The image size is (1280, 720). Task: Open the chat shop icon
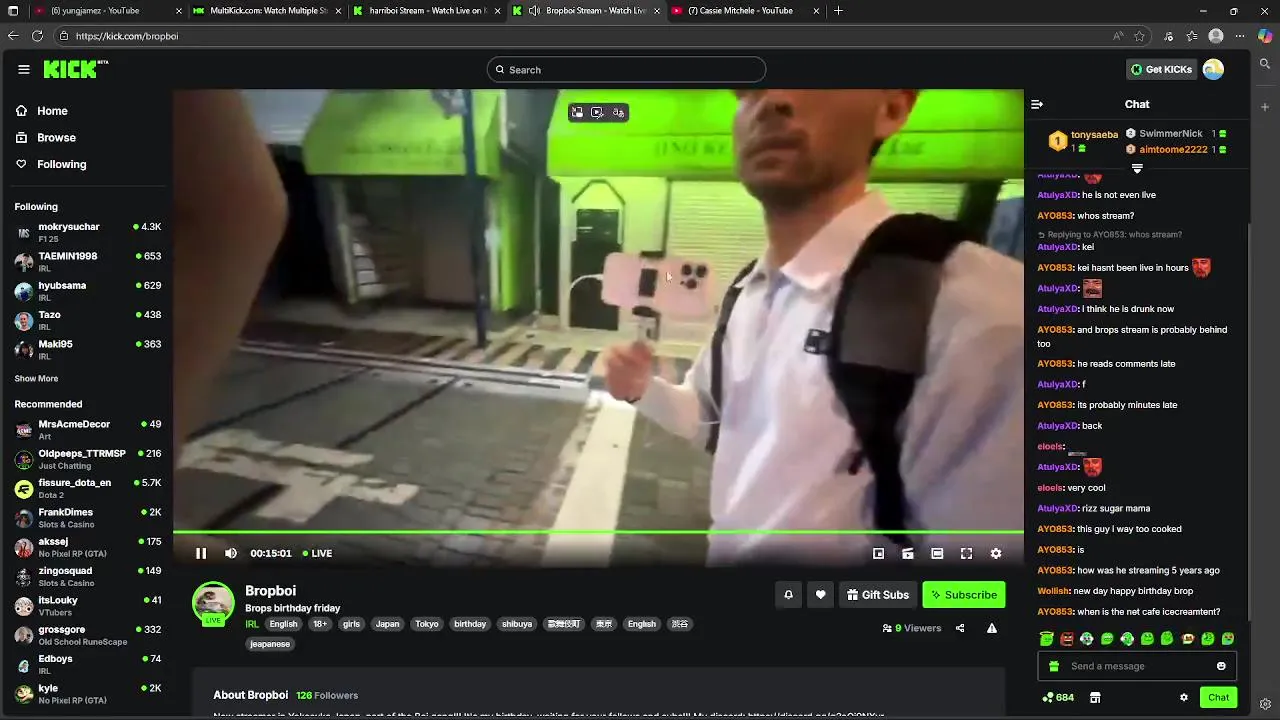[x=1095, y=697]
